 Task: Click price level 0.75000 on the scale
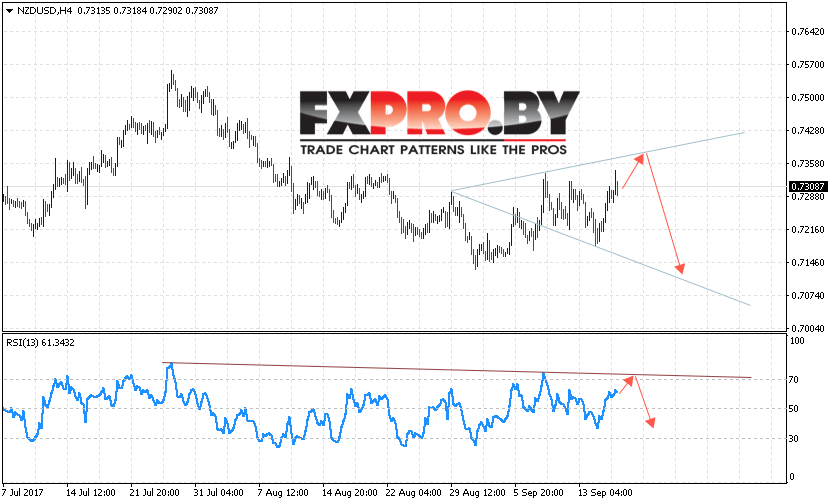click(808, 98)
